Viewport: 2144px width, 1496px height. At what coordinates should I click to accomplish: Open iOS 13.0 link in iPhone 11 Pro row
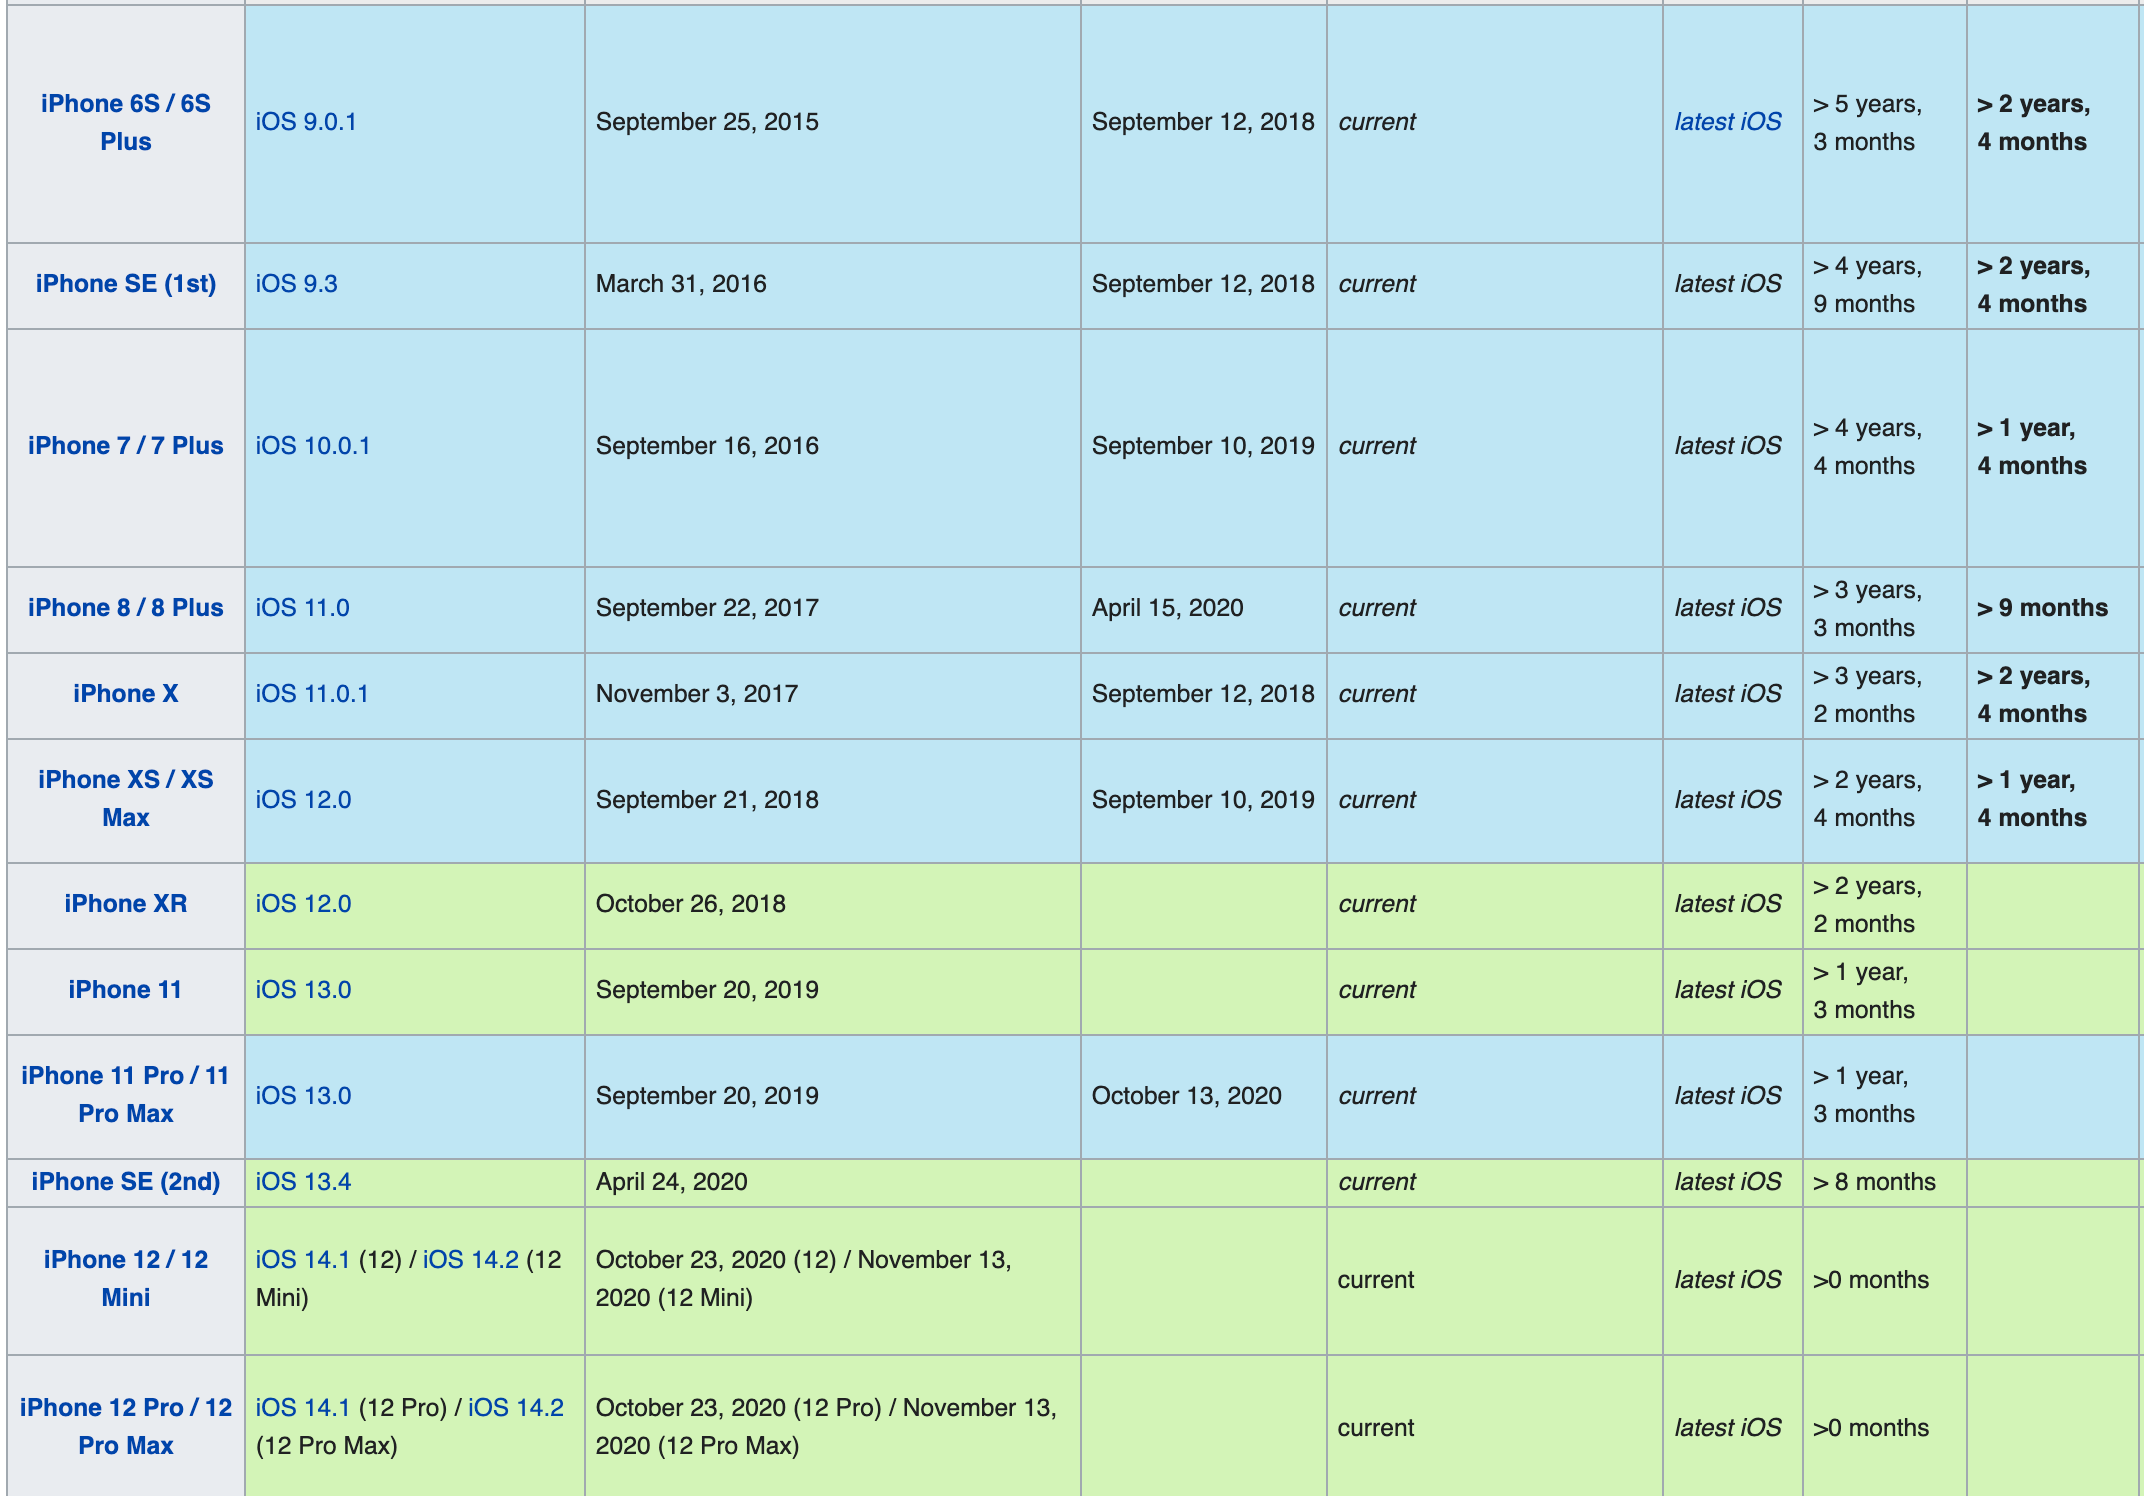pos(303,1096)
